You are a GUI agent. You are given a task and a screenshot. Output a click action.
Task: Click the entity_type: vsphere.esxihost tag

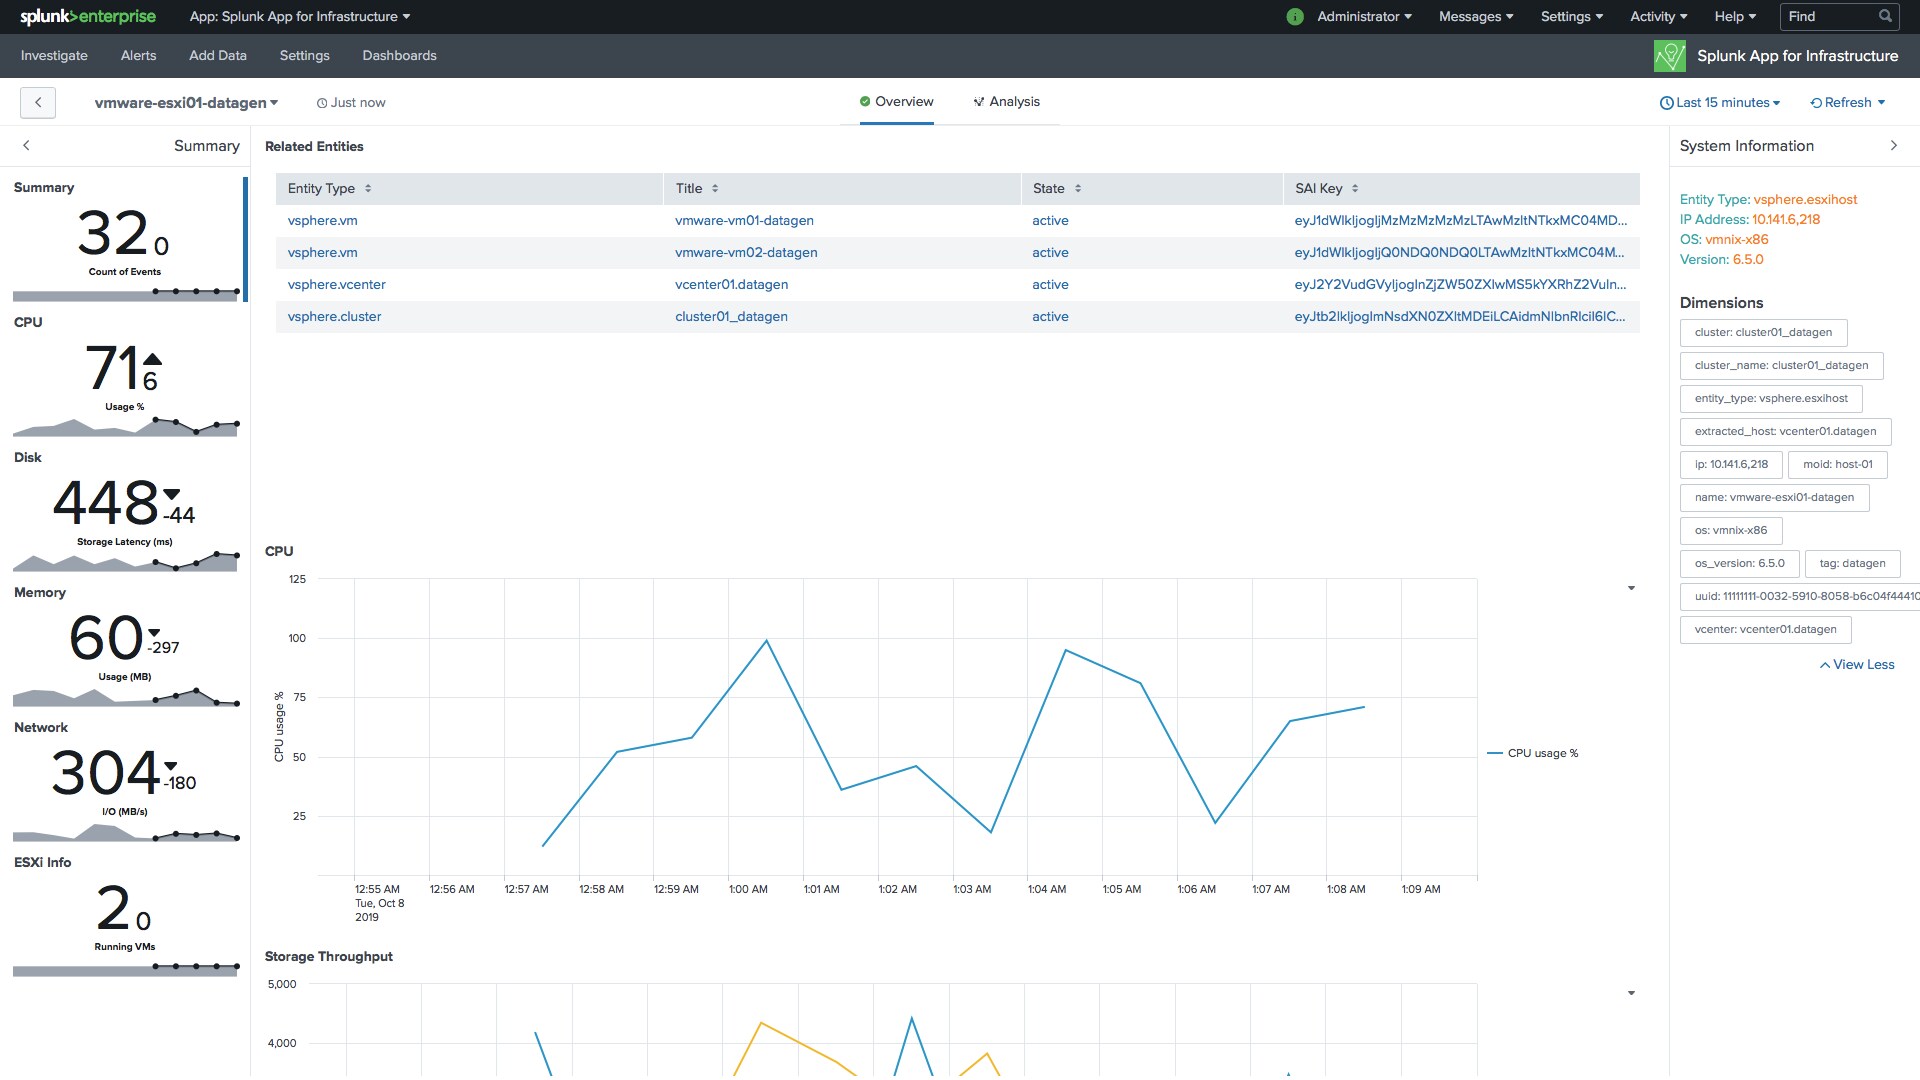coord(1771,398)
